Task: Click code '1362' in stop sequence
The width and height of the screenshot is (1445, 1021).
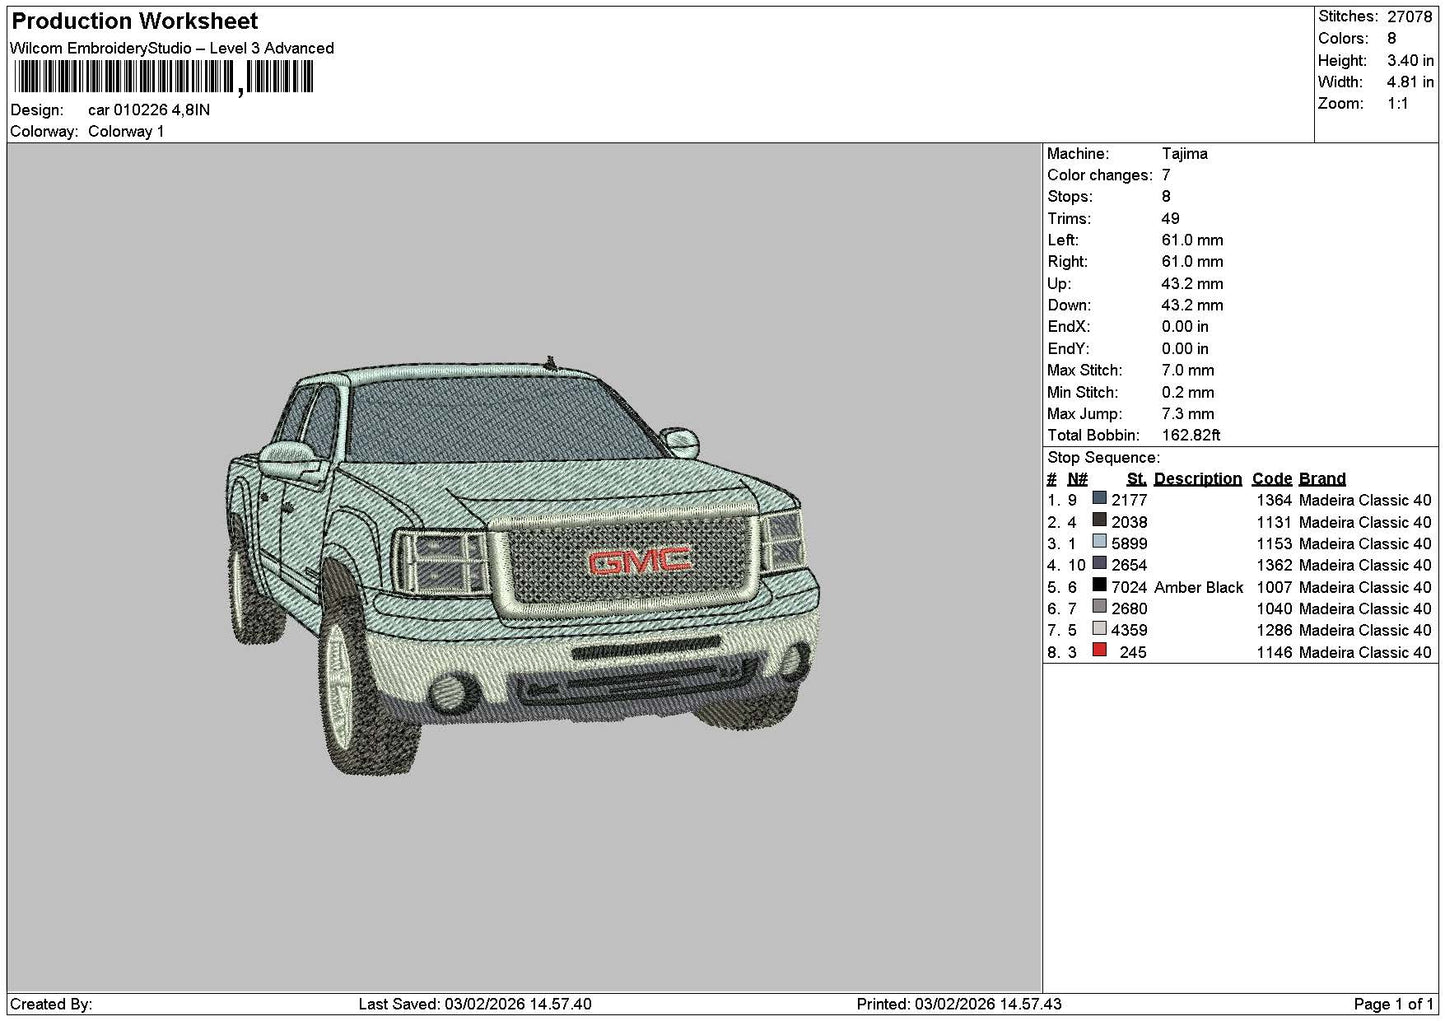Action: pos(1274,565)
